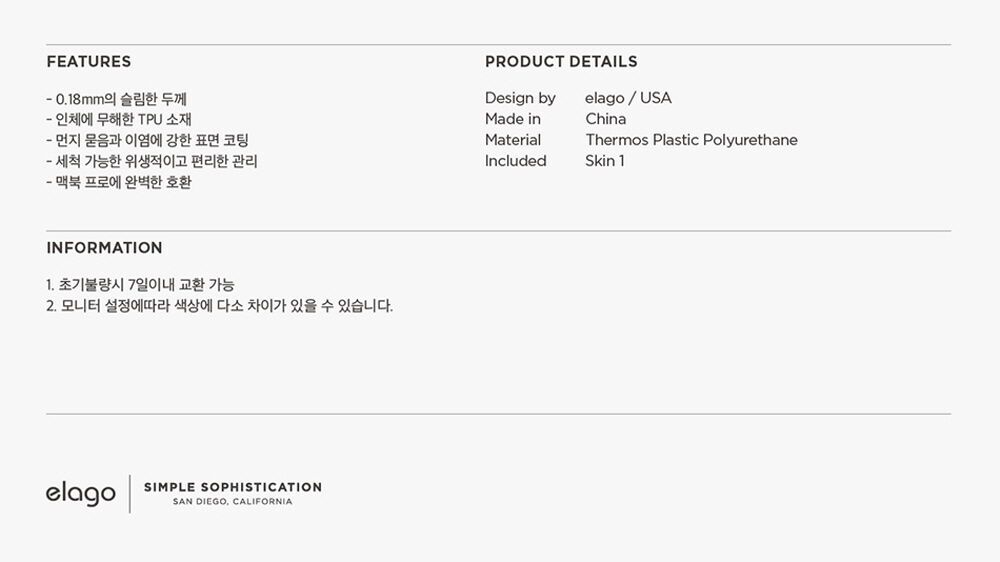Click the Skin 1 value
Viewport: 1000px width, 562px height.
click(x=605, y=161)
